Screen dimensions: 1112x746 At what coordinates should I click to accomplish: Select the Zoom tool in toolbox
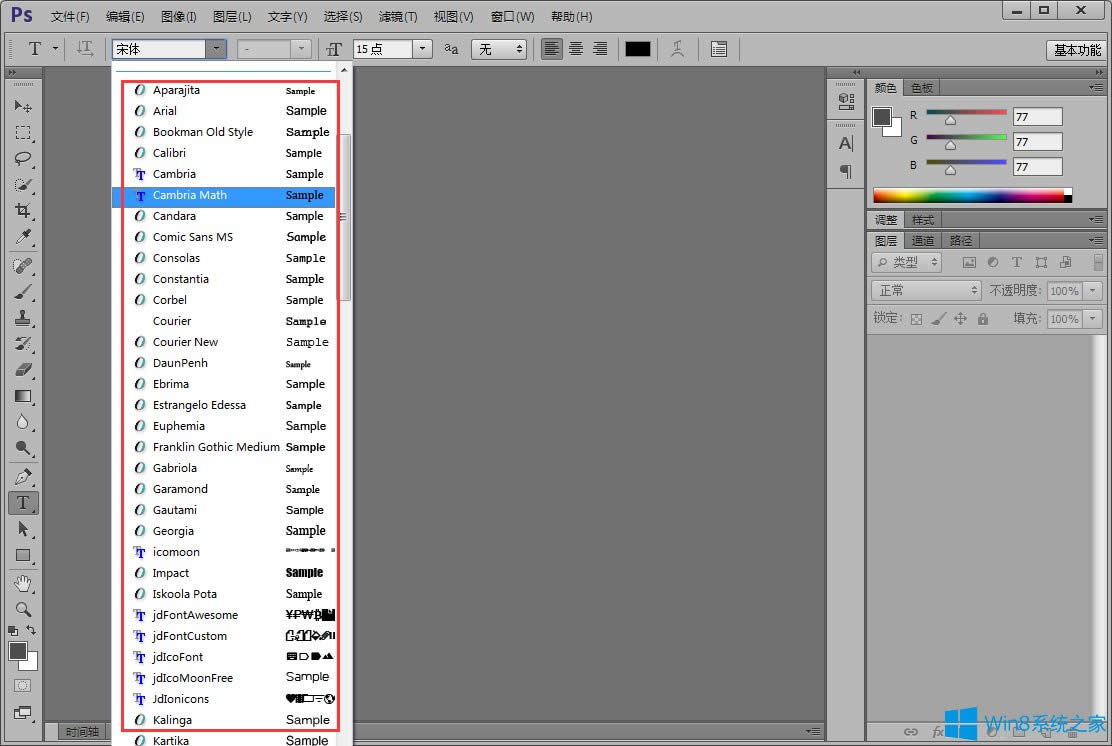(23, 608)
